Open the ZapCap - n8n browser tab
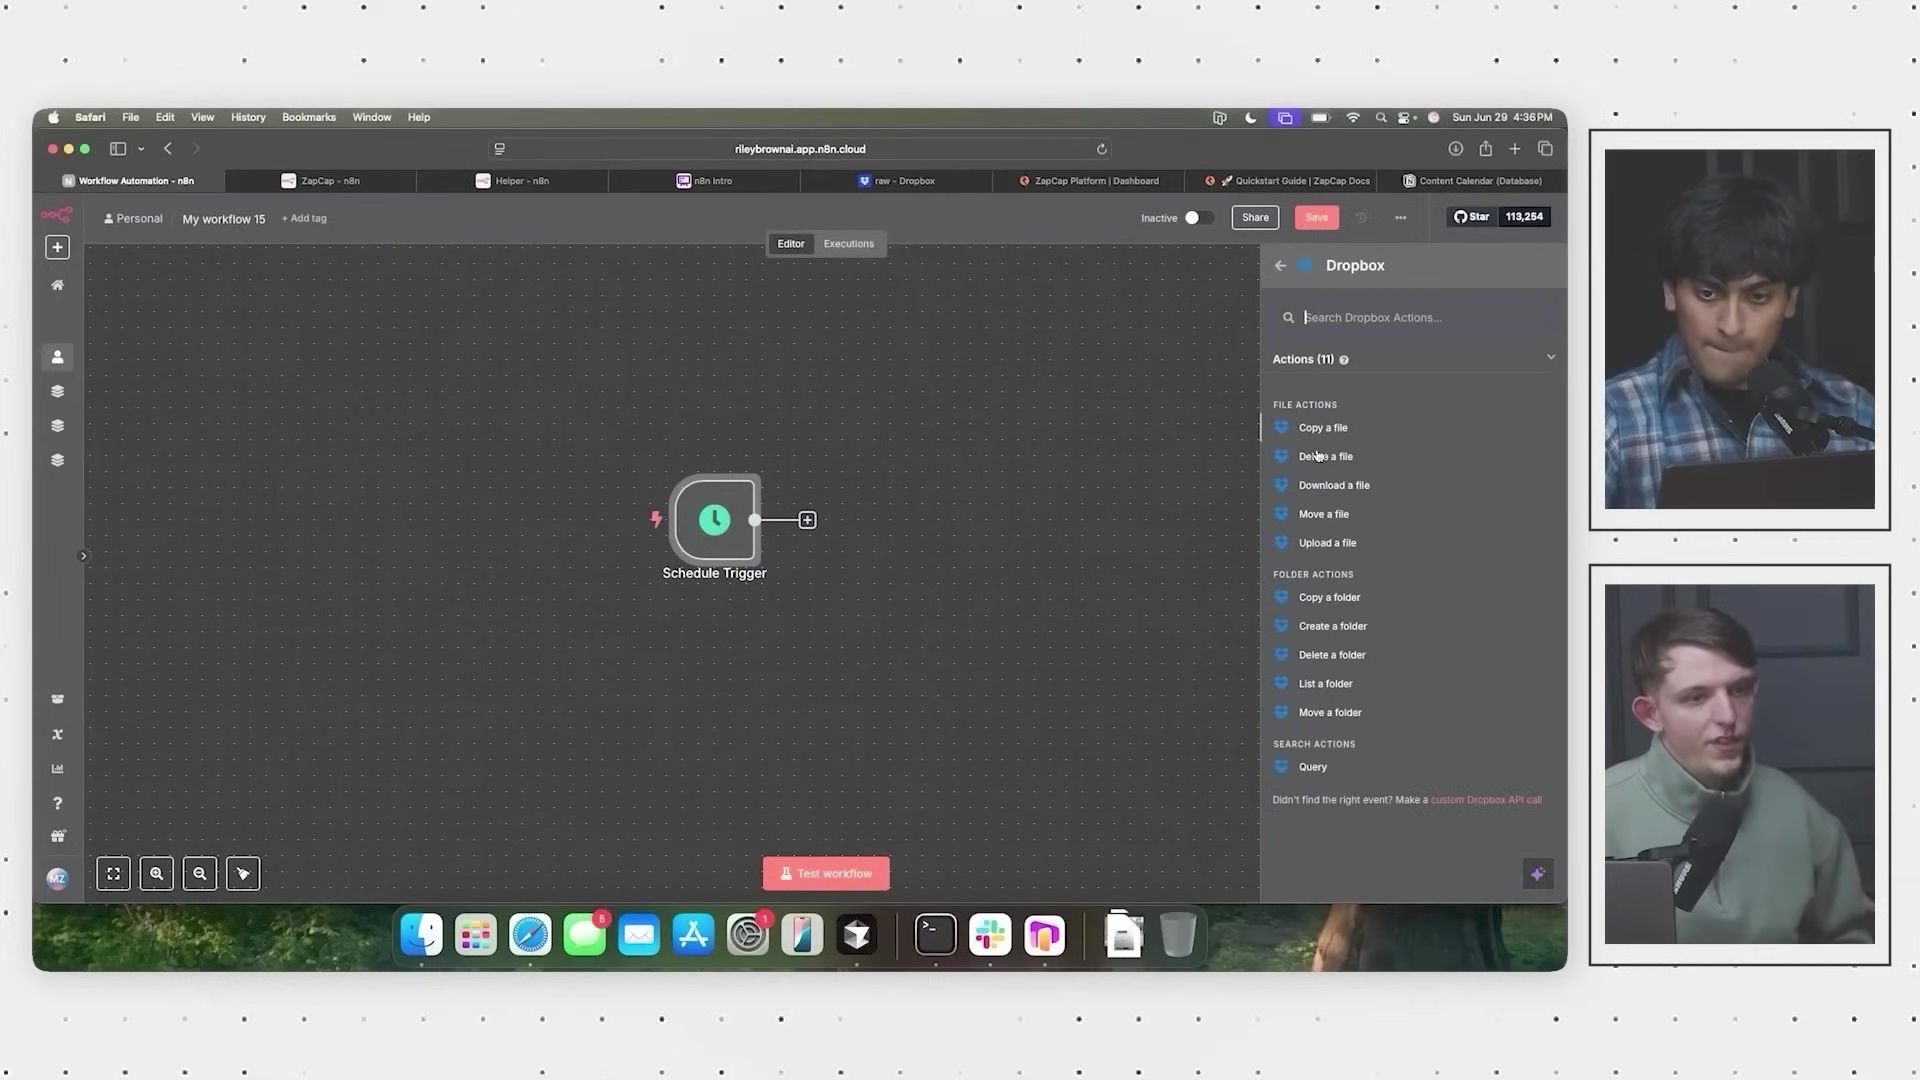The width and height of the screenshot is (1920, 1080). click(321, 181)
